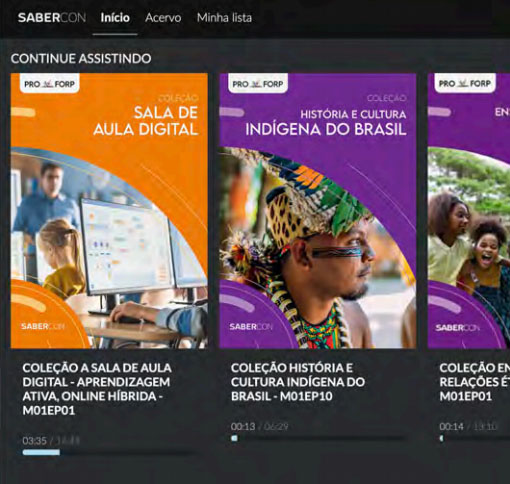Open the Acervo tab
This screenshot has height=484, width=510.
click(x=163, y=18)
